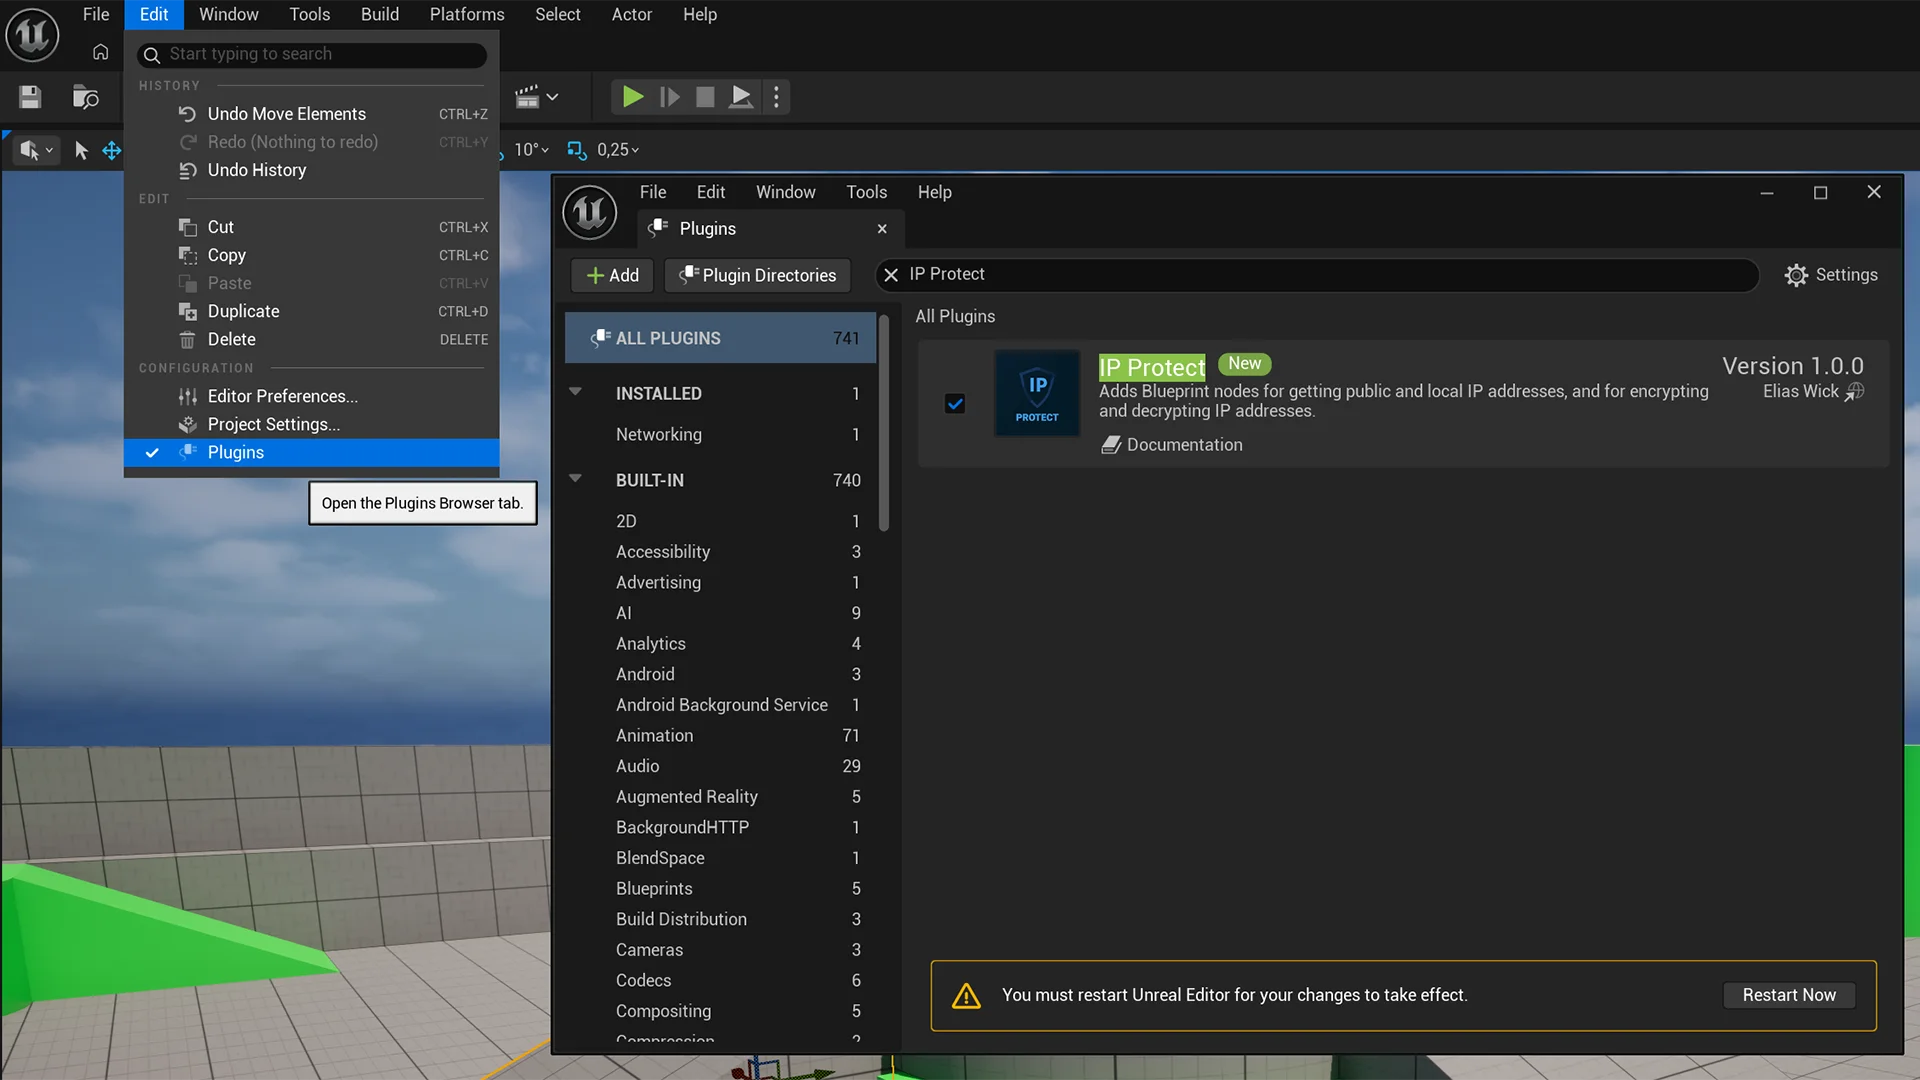This screenshot has width=1920, height=1080.
Task: Select the ALL PLUGINS category
Action: coord(720,338)
